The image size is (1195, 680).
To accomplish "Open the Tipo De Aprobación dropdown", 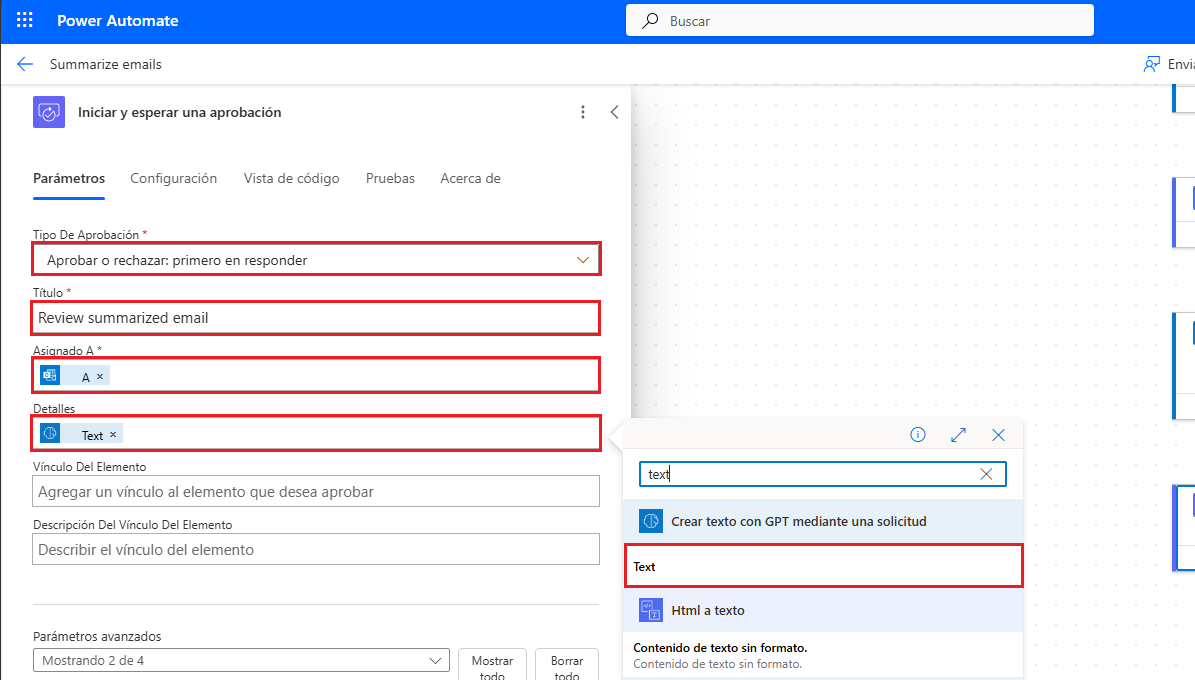I will pyautogui.click(x=316, y=260).
